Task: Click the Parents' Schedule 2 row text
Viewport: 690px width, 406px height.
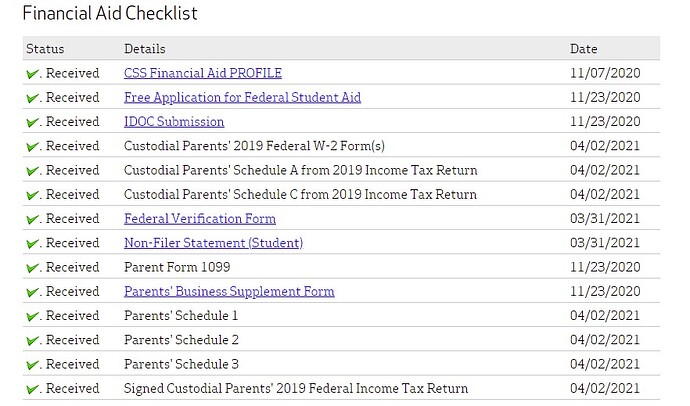Action: (181, 340)
